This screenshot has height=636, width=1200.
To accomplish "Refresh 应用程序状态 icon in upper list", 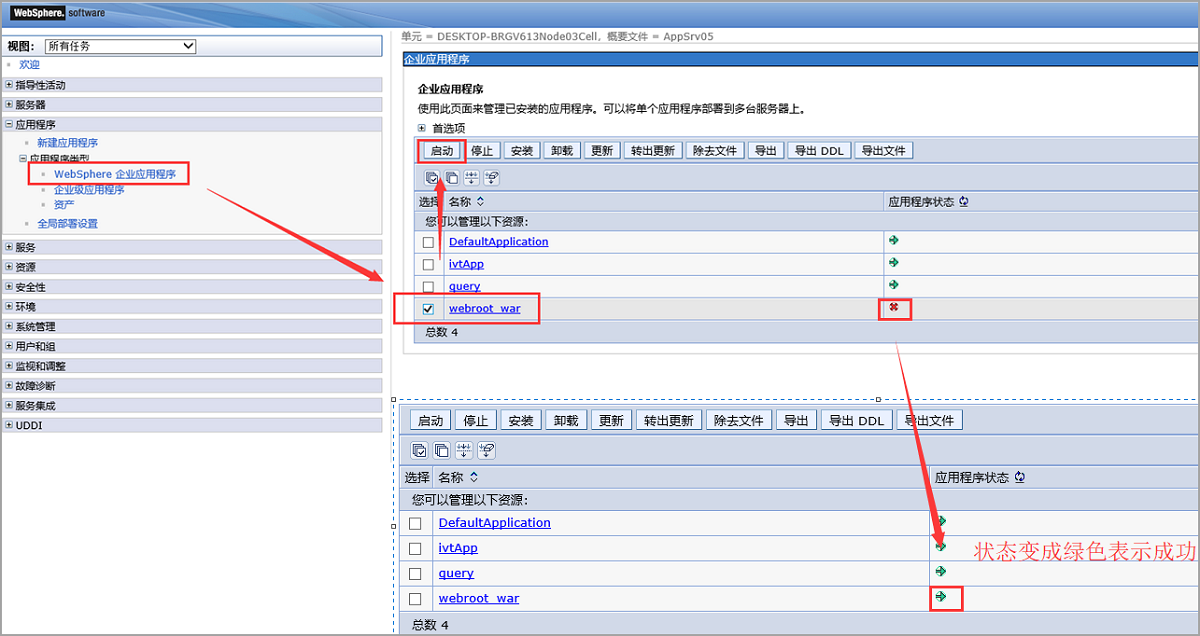I will pyautogui.click(x=964, y=201).
